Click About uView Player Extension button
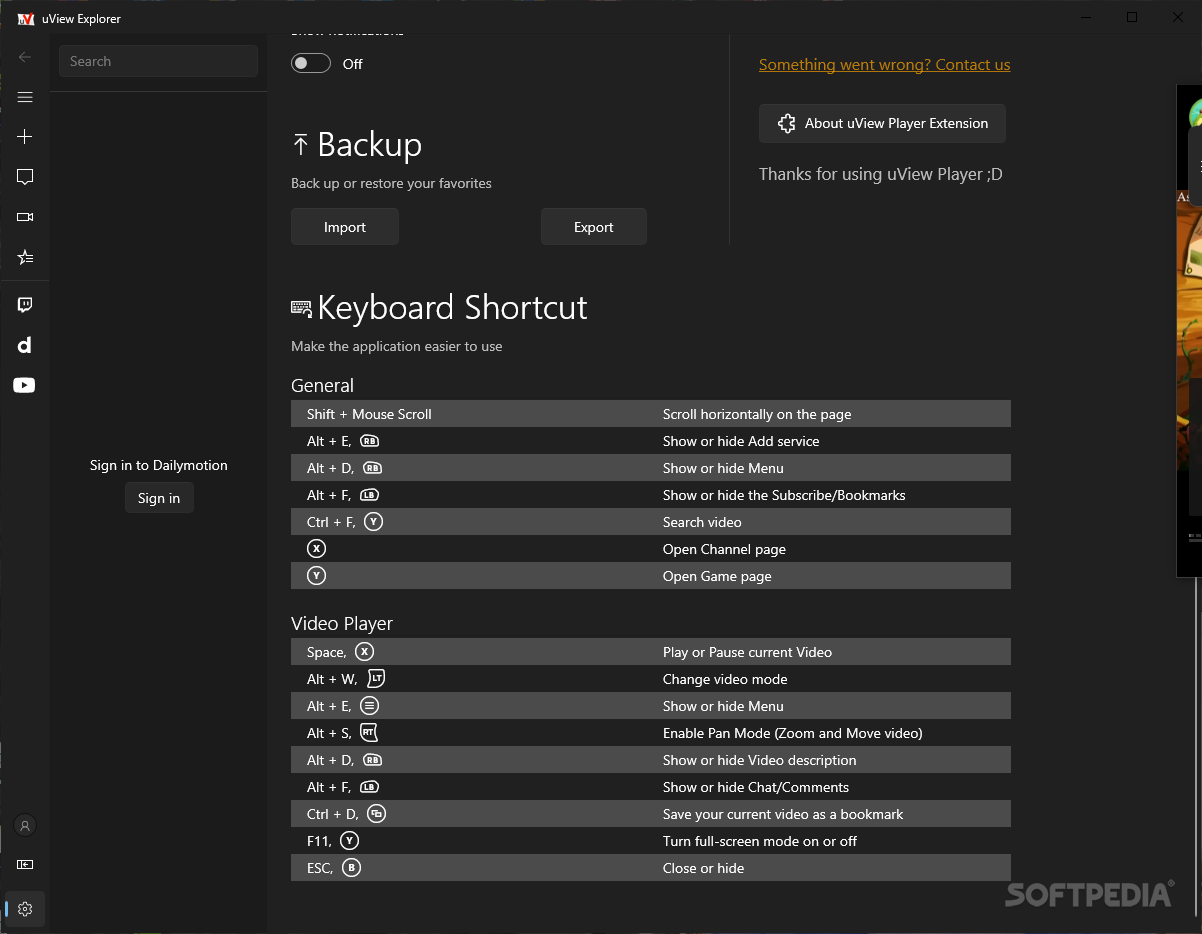 tap(882, 123)
